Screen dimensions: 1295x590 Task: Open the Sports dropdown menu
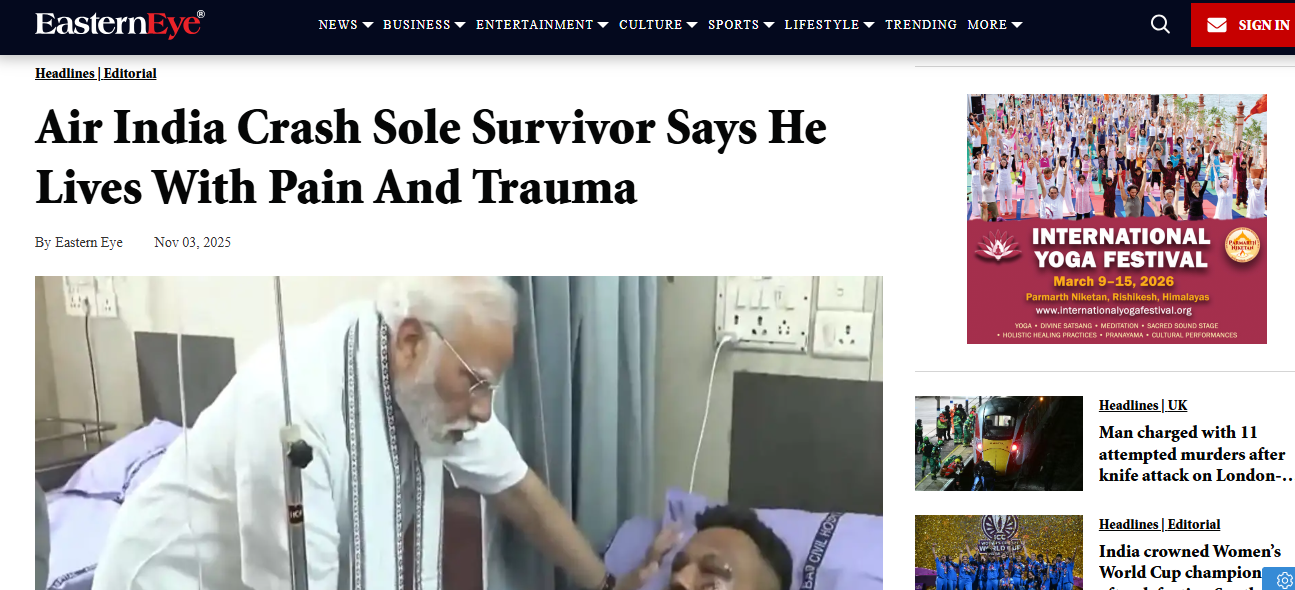pyautogui.click(x=741, y=25)
